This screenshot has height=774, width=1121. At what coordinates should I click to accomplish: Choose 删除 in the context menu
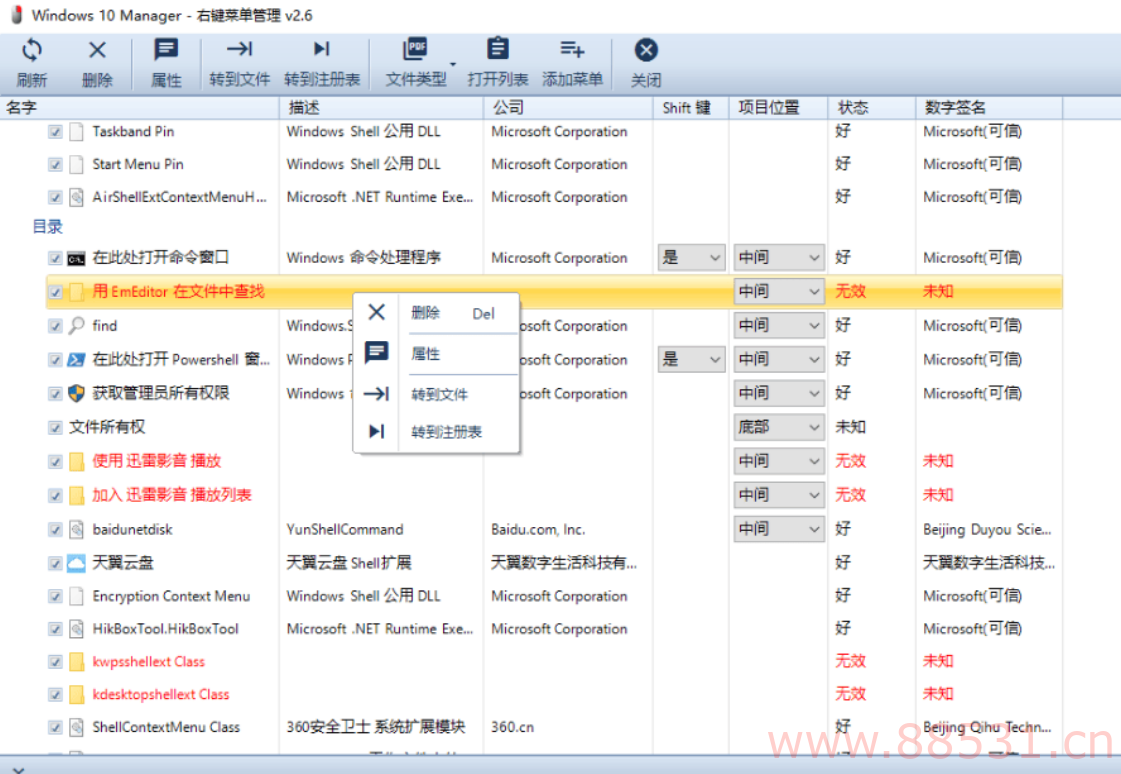tap(436, 313)
